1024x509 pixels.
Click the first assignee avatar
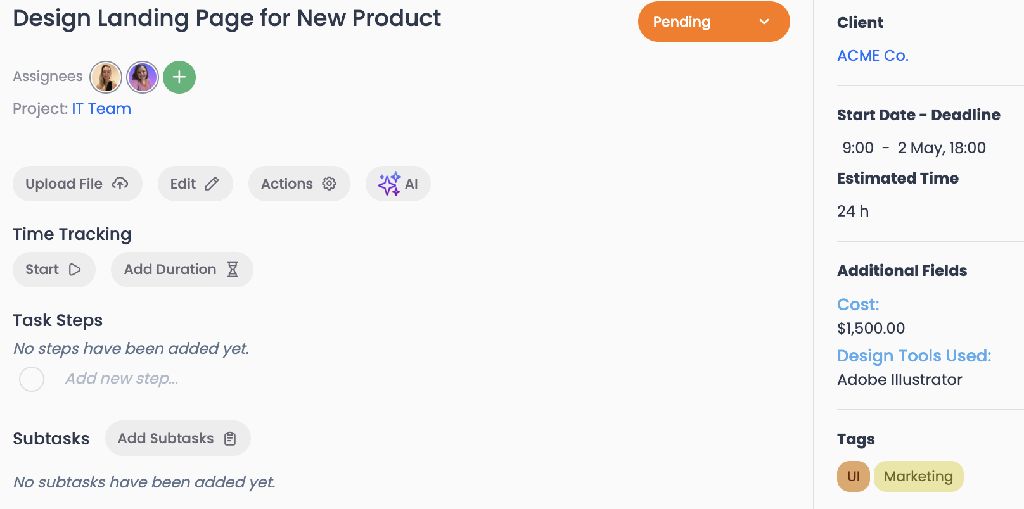106,77
